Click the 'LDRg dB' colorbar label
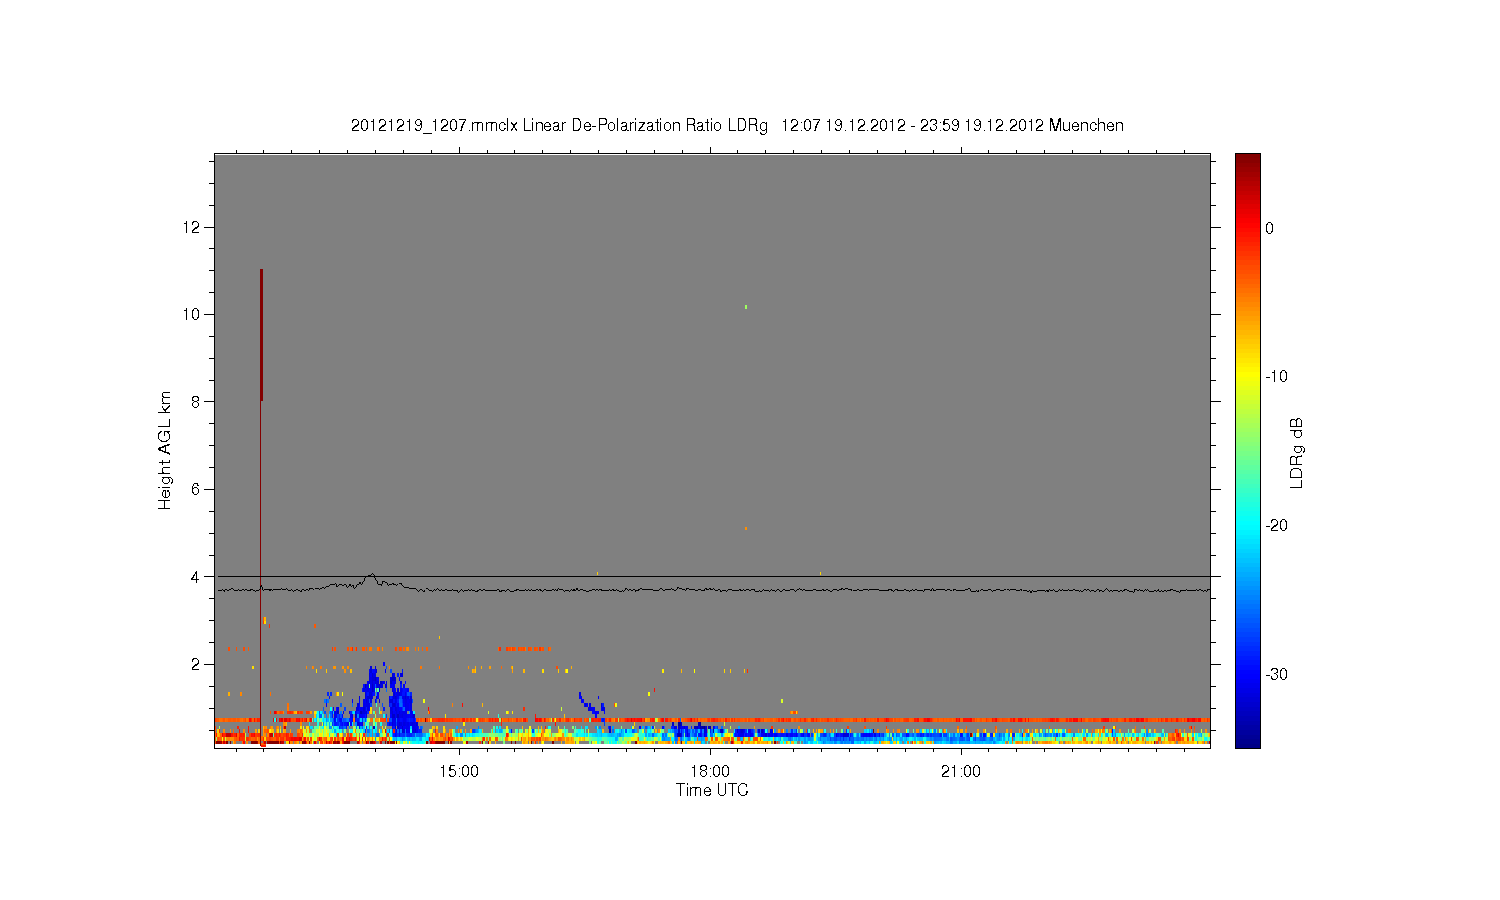1500x900 pixels. click(1297, 452)
